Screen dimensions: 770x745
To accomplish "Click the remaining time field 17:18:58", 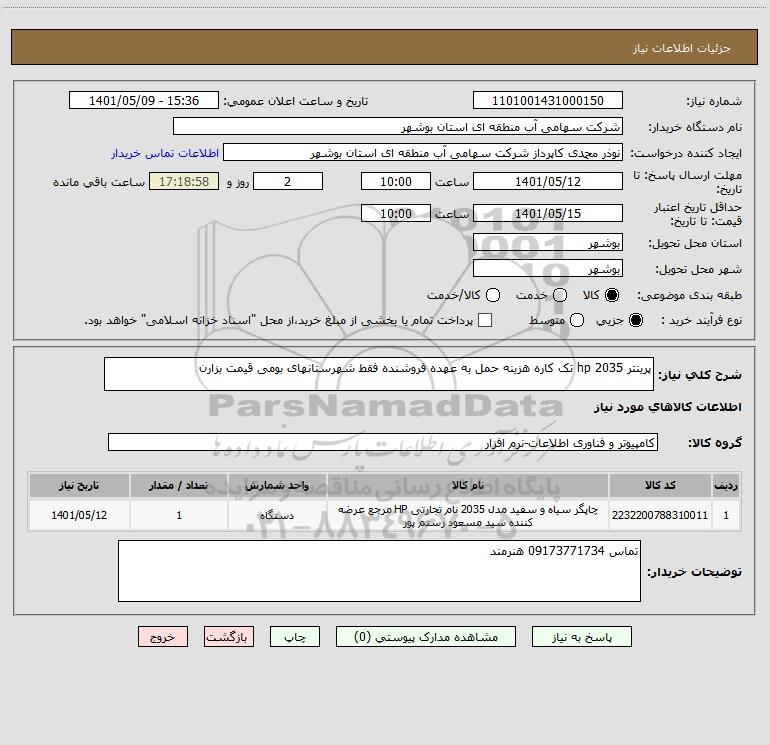I will [x=184, y=181].
